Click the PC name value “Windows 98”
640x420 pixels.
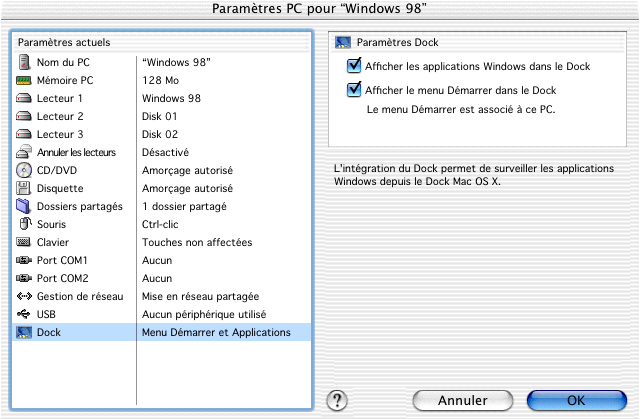click(x=176, y=62)
